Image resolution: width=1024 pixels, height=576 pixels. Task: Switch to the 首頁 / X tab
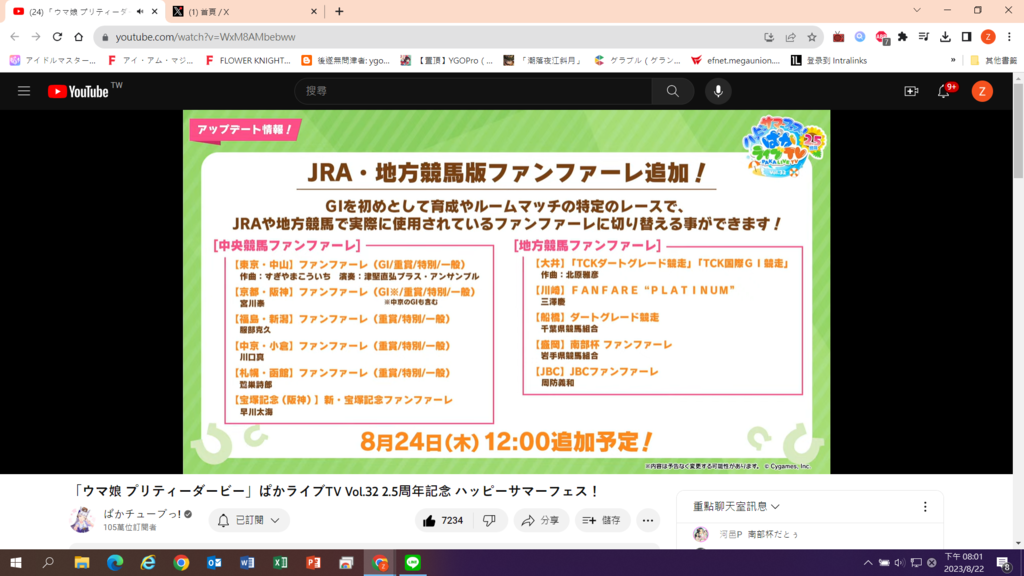(x=245, y=12)
